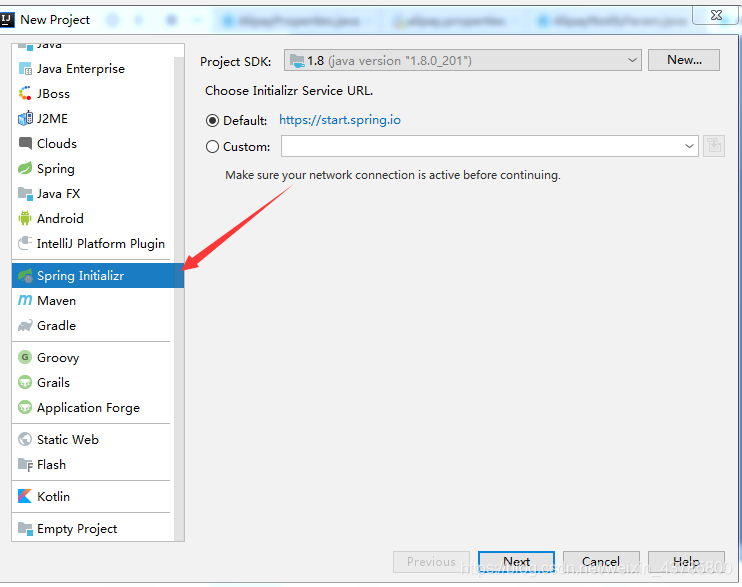Click the Kotlin K icon
Screen dimensions: 742x587
pyautogui.click(x=25, y=496)
